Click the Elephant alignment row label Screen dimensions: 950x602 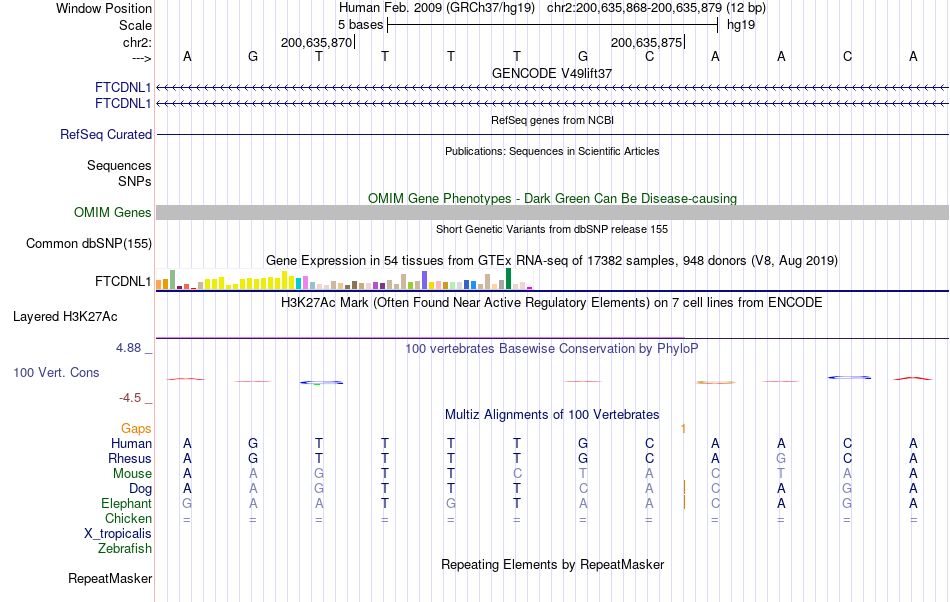coord(126,503)
